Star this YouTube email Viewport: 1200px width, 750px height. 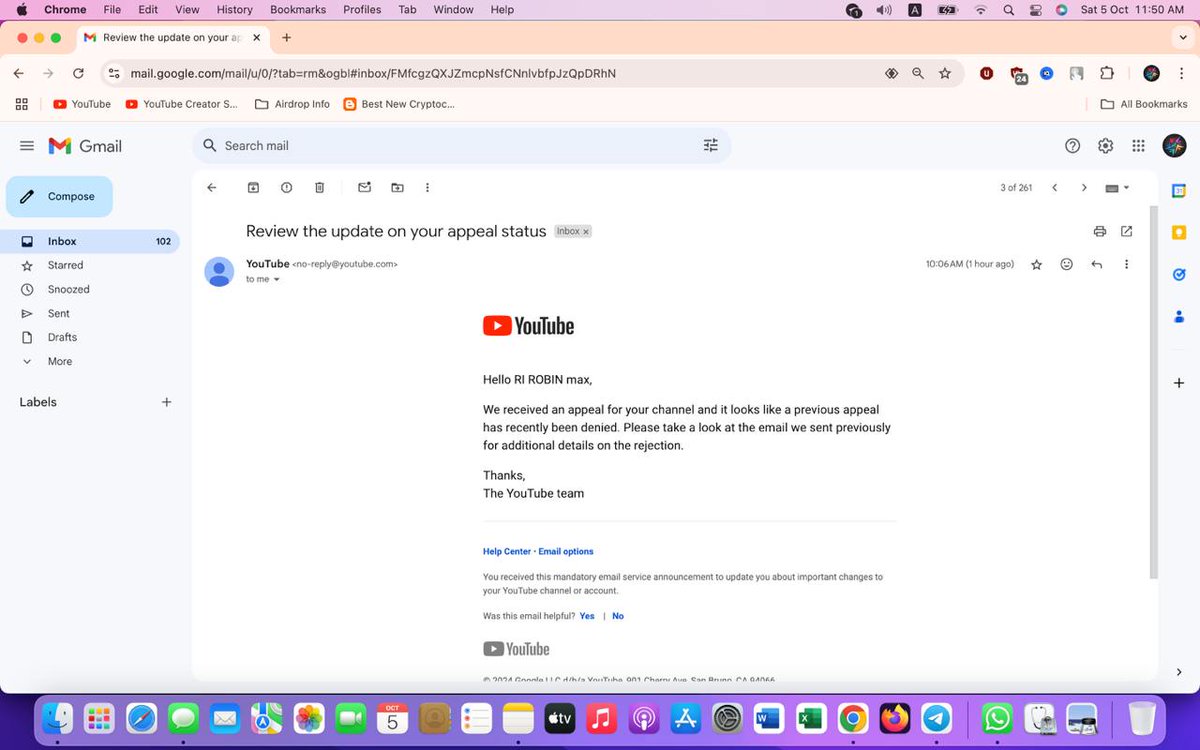coord(1037,265)
